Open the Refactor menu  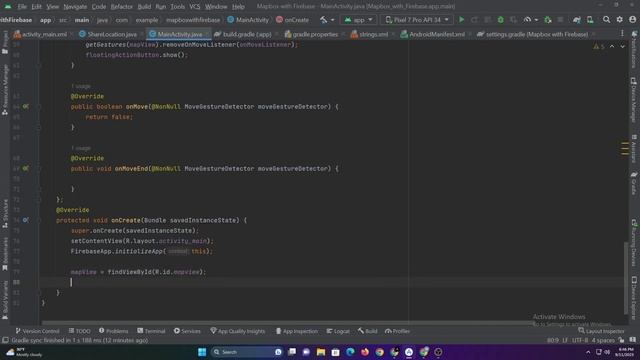click(x=122, y=7)
